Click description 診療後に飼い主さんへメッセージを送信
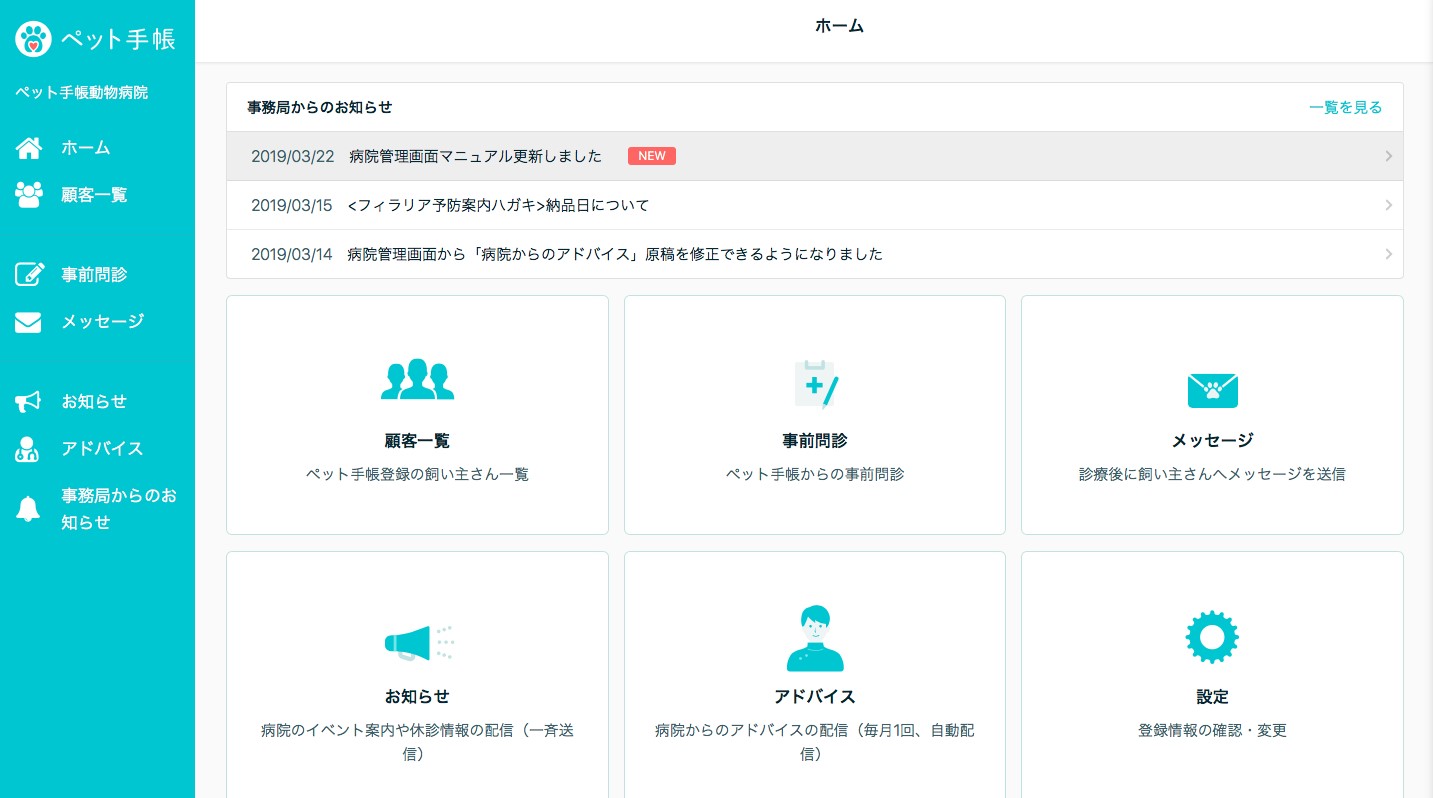Viewport: 1433px width, 798px height. pyautogui.click(x=1212, y=474)
